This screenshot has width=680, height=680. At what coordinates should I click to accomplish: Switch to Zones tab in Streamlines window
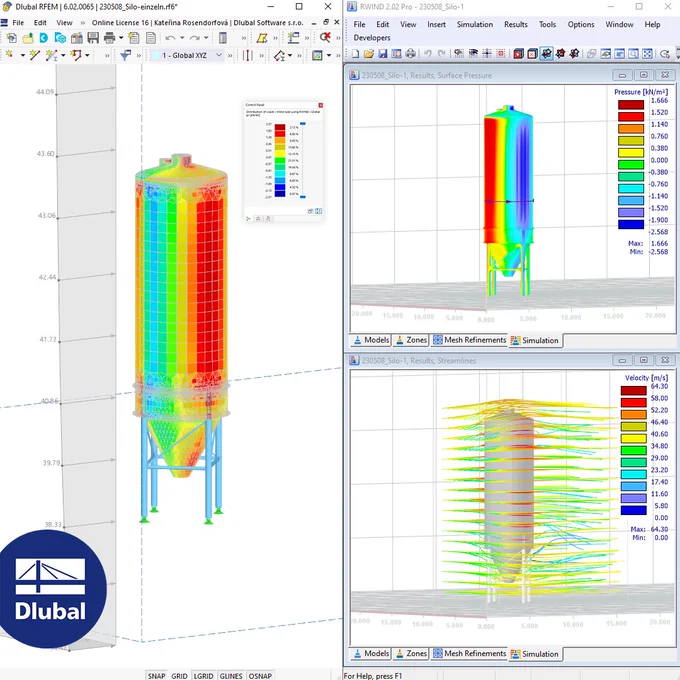click(x=411, y=654)
